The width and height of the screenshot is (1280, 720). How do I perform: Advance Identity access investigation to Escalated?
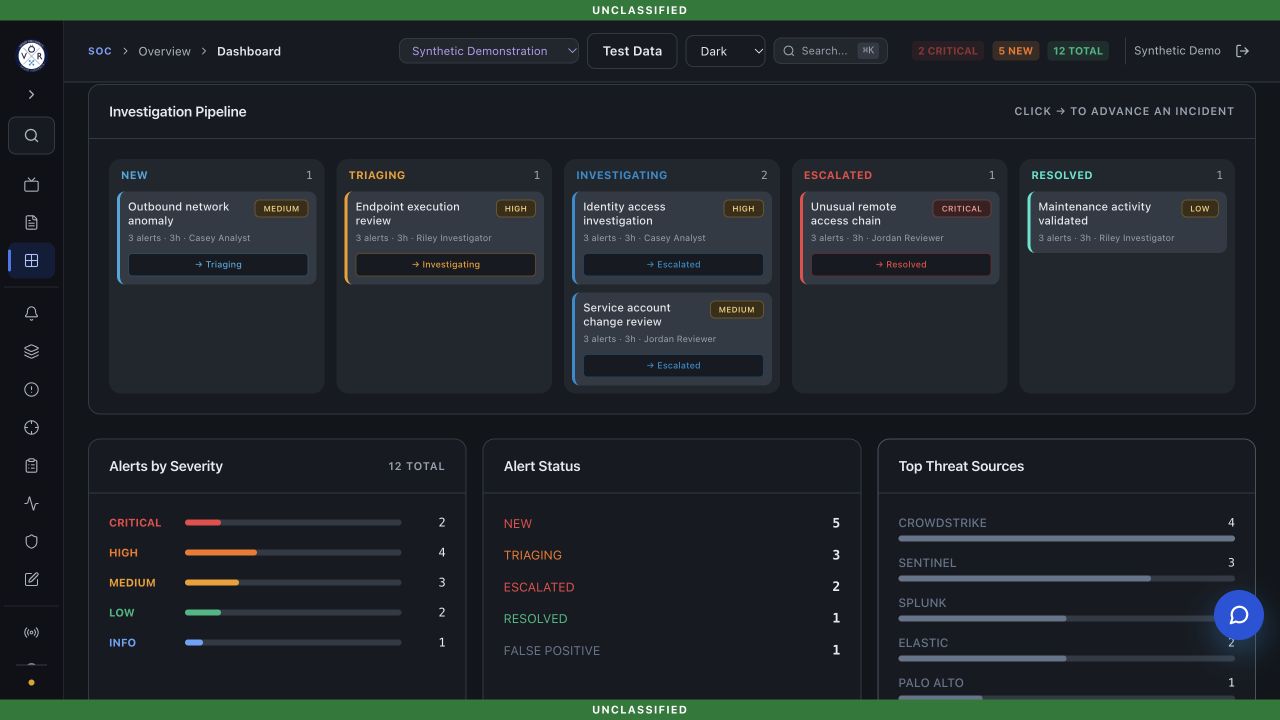point(673,265)
